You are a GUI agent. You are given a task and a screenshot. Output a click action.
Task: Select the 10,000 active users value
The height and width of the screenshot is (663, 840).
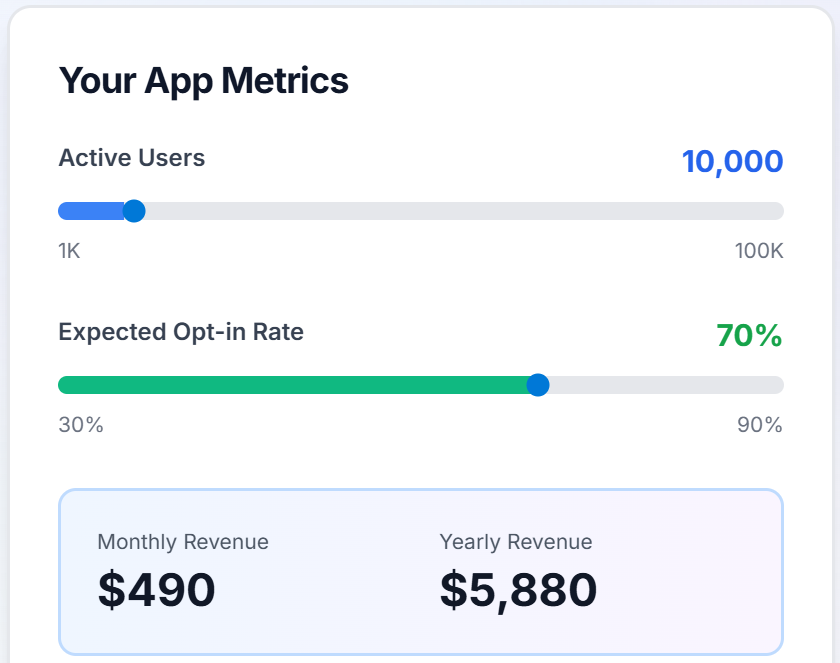(732, 161)
